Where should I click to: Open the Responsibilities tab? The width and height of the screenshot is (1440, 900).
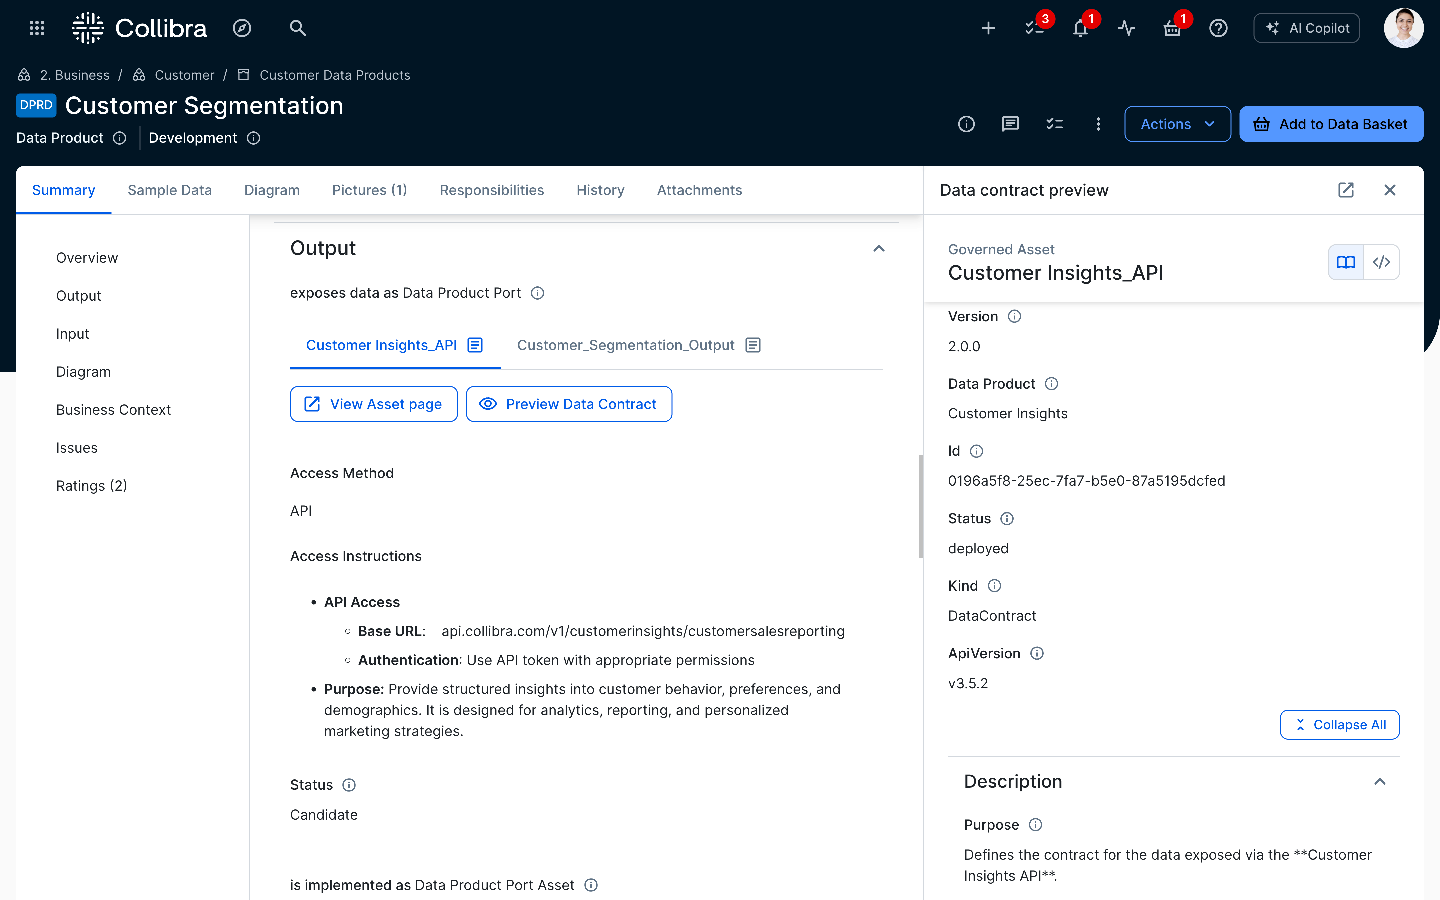pyautogui.click(x=491, y=190)
